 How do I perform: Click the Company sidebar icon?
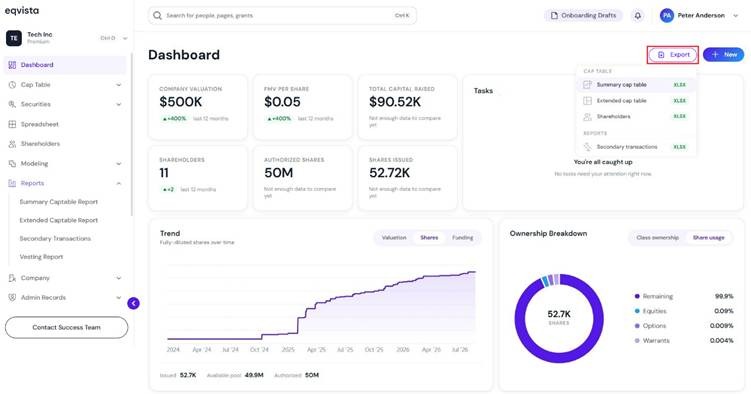[12, 278]
